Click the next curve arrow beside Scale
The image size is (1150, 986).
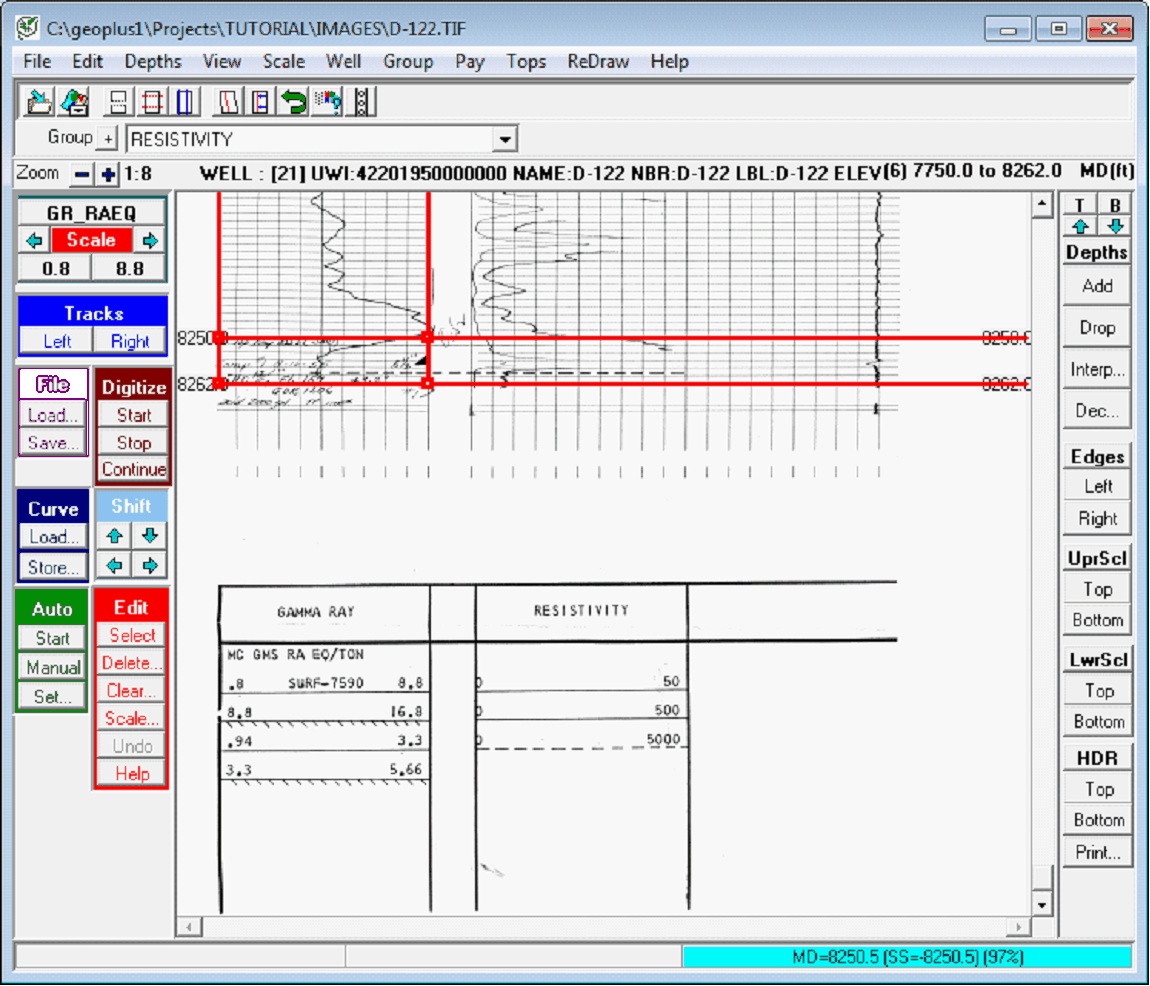[x=150, y=240]
